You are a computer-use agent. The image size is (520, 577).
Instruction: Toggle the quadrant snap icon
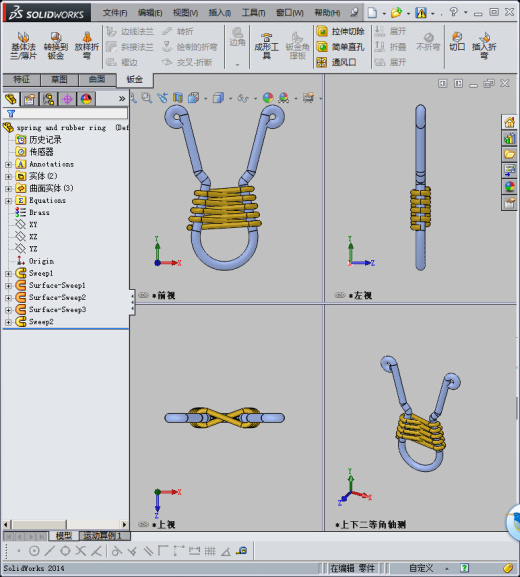(x=65, y=551)
